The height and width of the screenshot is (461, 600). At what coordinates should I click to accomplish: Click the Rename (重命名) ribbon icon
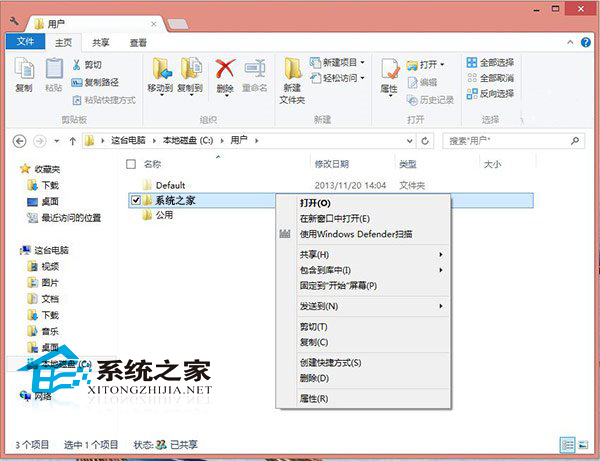(255, 76)
